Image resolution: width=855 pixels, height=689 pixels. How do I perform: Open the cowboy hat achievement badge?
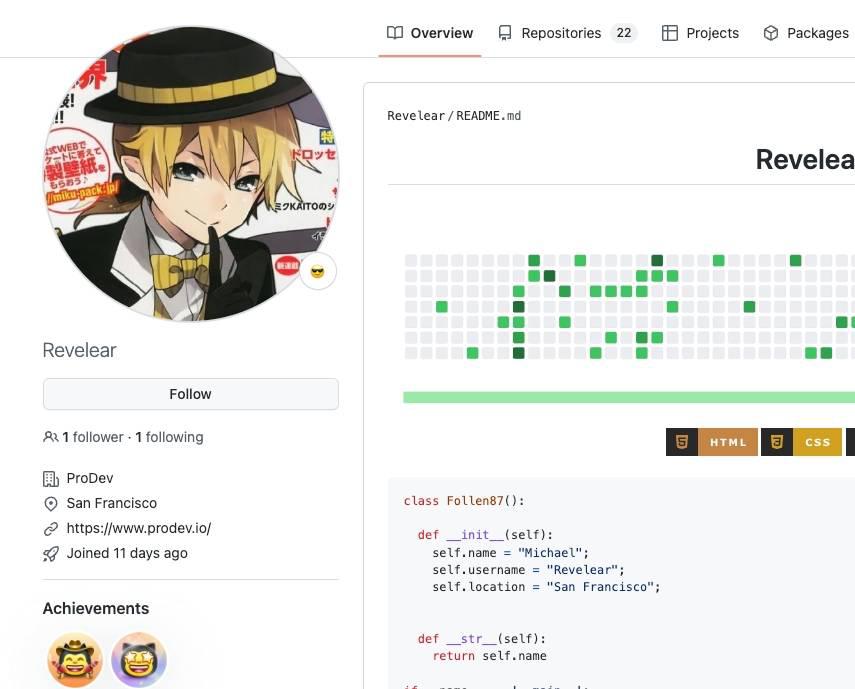point(75,660)
